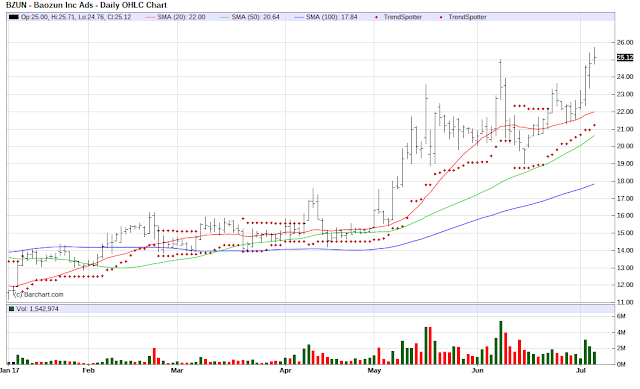Image resolution: width=640 pixels, height=389 pixels.
Task: Click the black OHLC legend swatch
Action: point(13,17)
